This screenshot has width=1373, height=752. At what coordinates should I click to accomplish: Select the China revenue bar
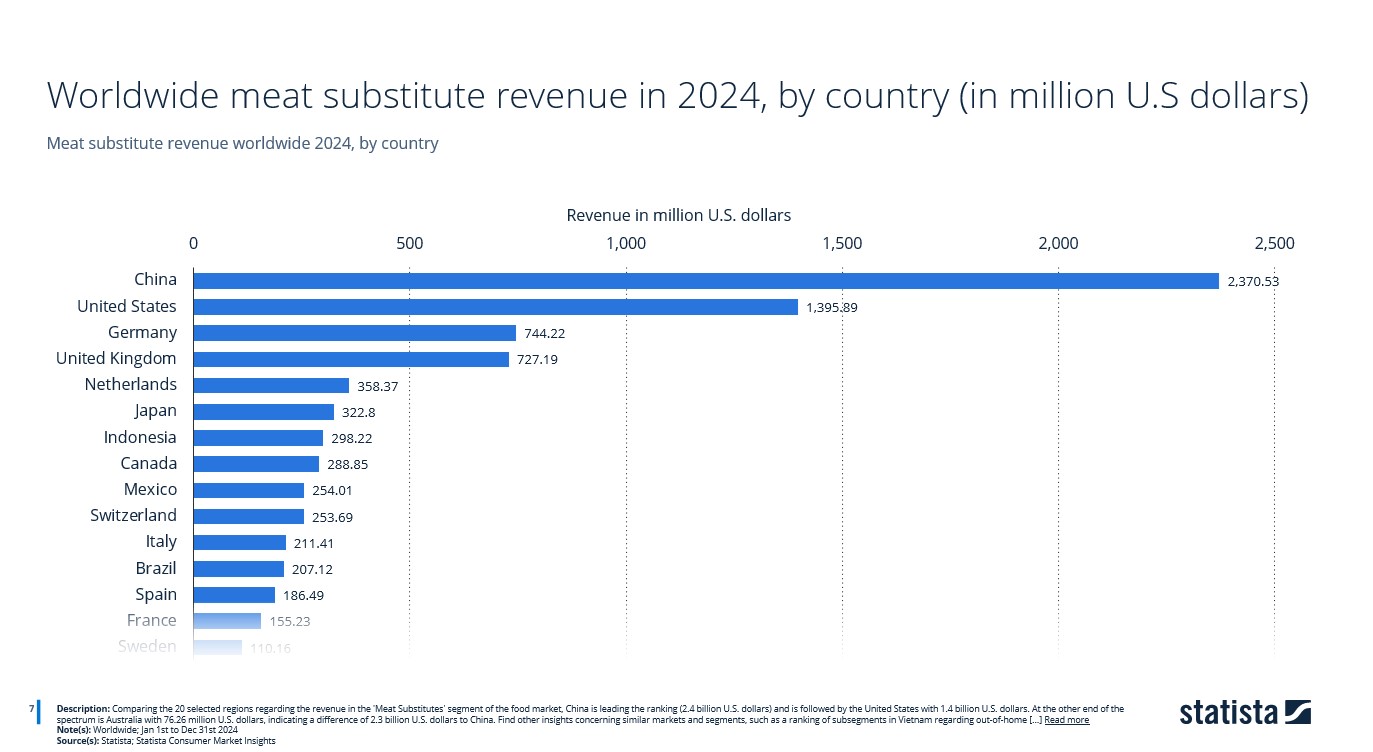tap(700, 279)
